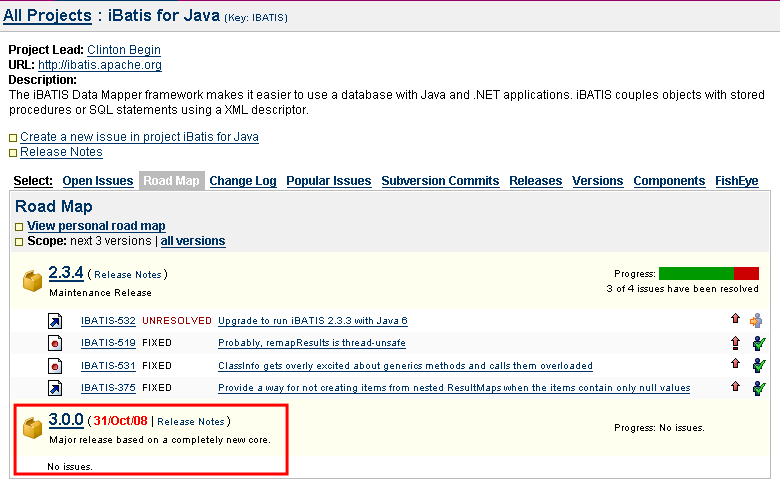780x484 pixels.
Task: Open issue key IBATIS-532
Action: click(x=108, y=321)
